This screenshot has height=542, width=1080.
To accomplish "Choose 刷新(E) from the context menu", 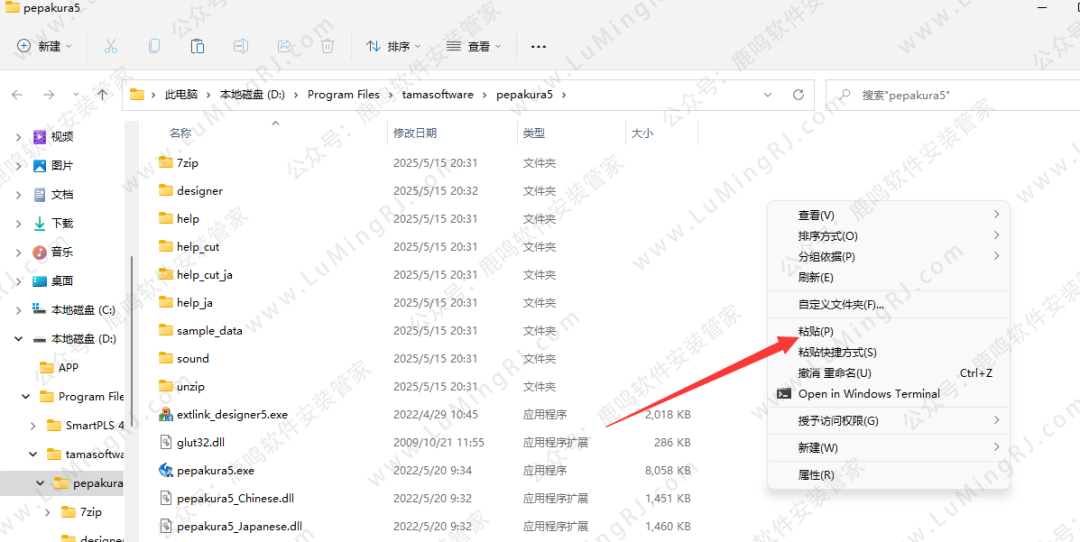I will (816, 277).
